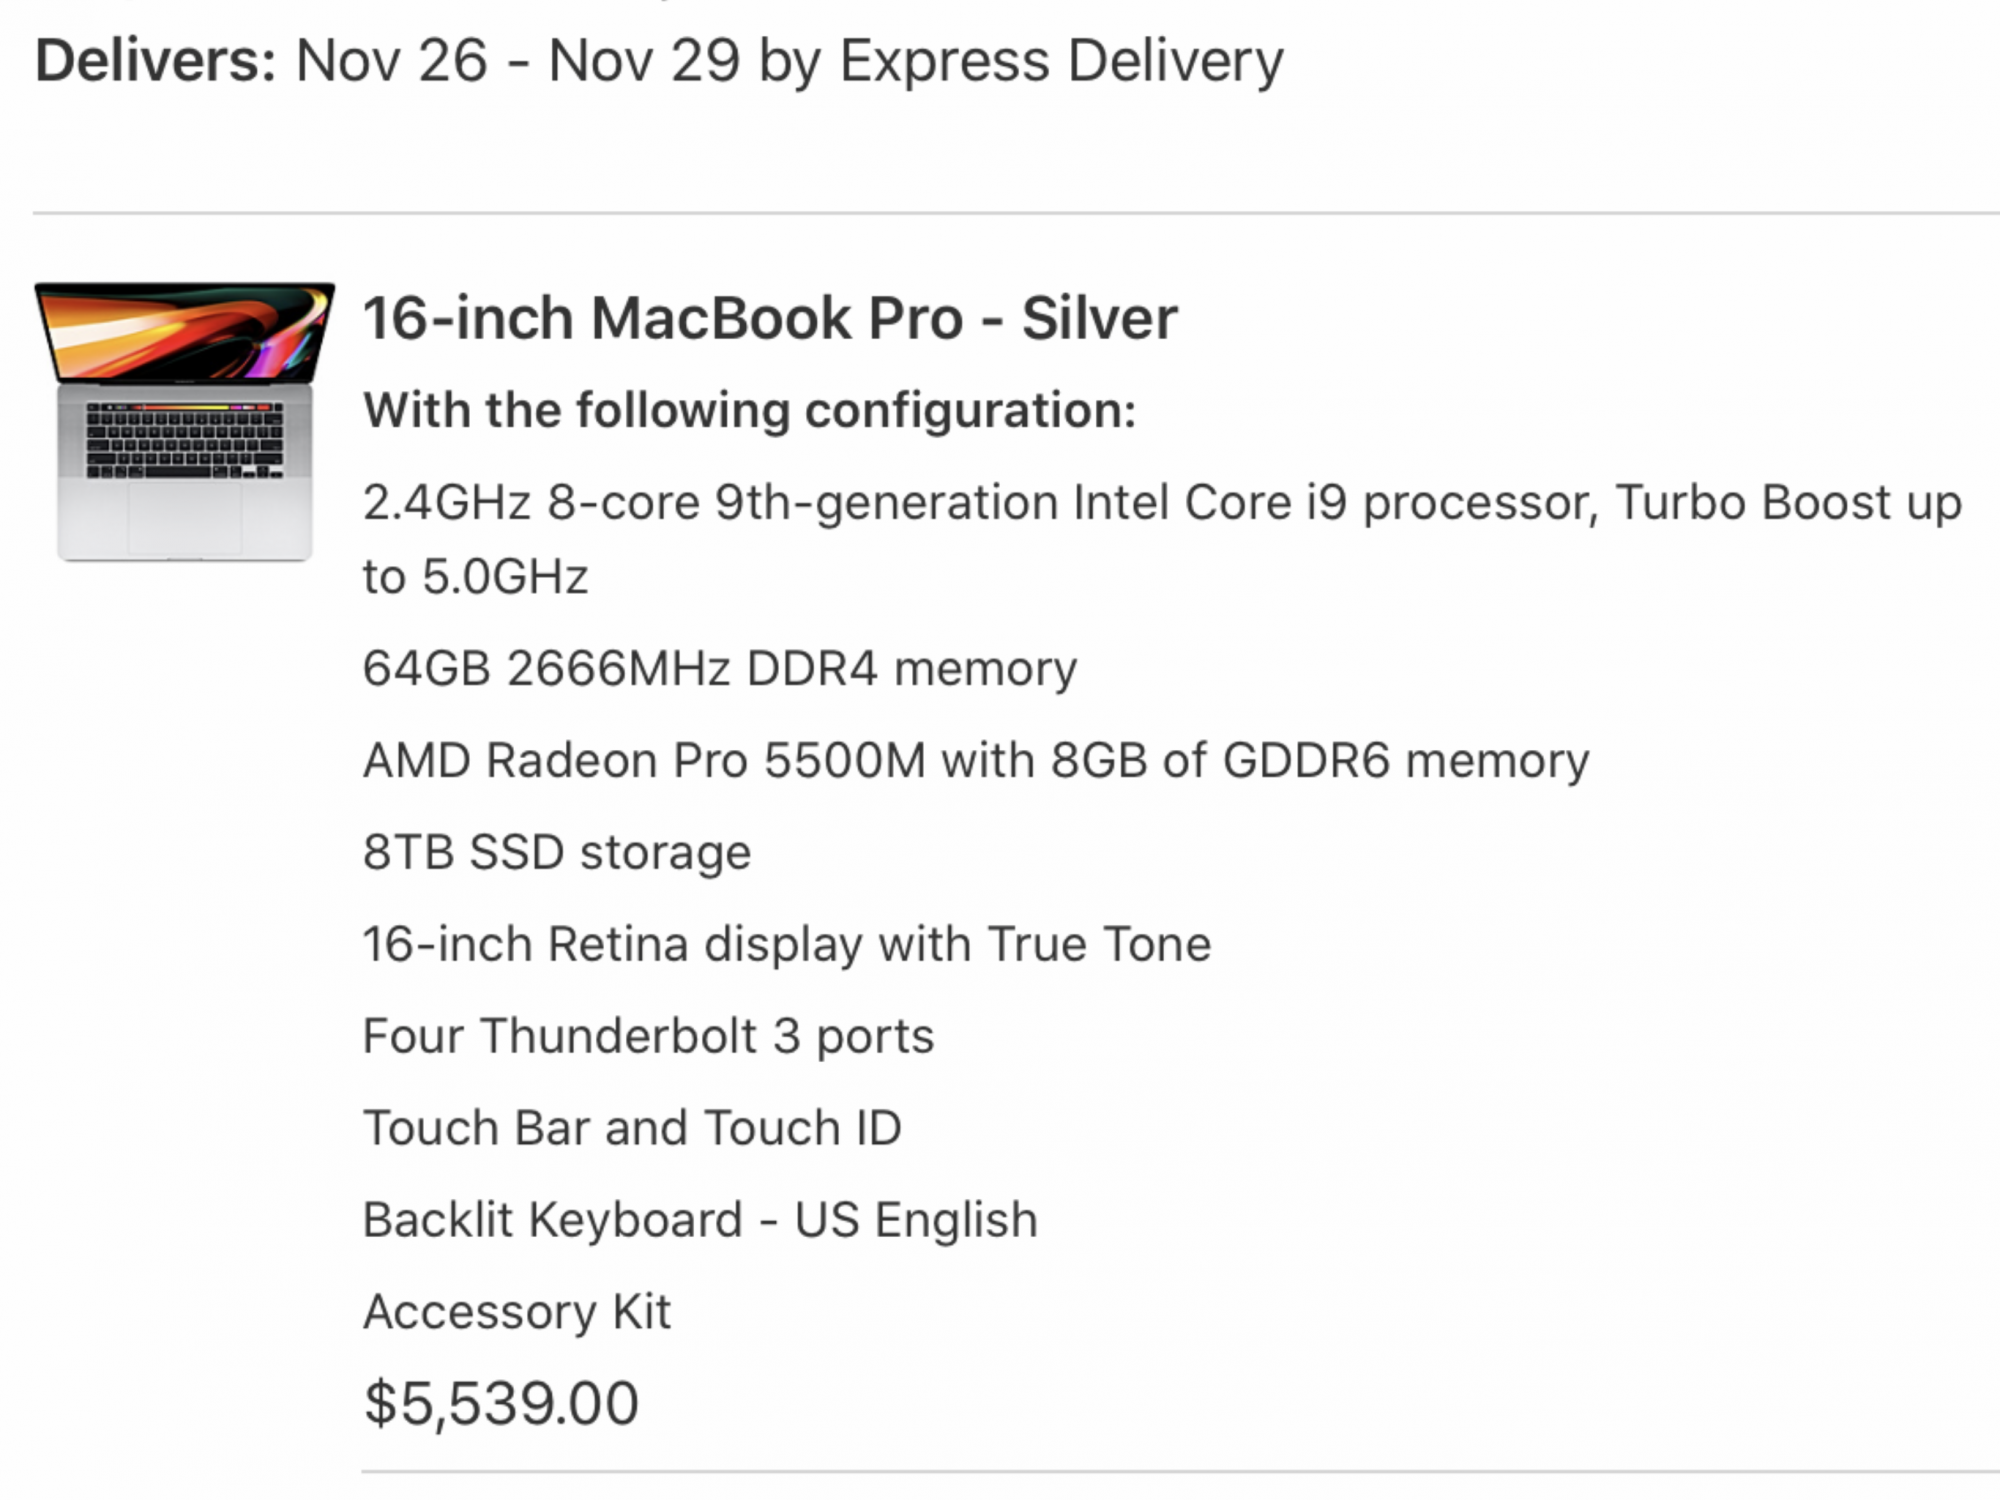2000x1500 pixels.
Task: Click the Turbo Boost text
Action: (x=1760, y=502)
